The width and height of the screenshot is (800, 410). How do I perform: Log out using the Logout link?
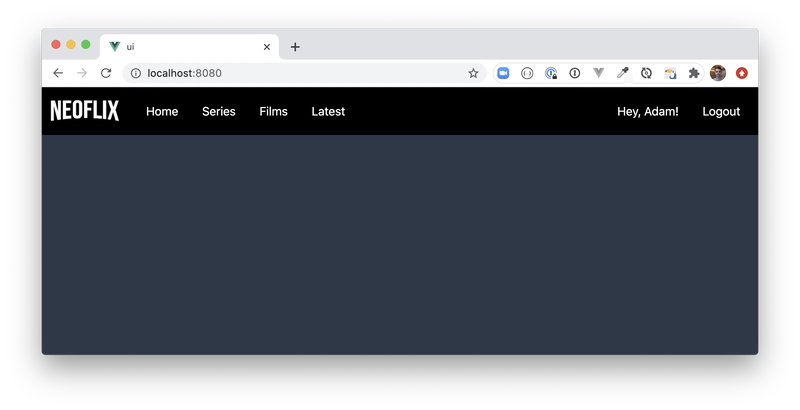tap(721, 112)
